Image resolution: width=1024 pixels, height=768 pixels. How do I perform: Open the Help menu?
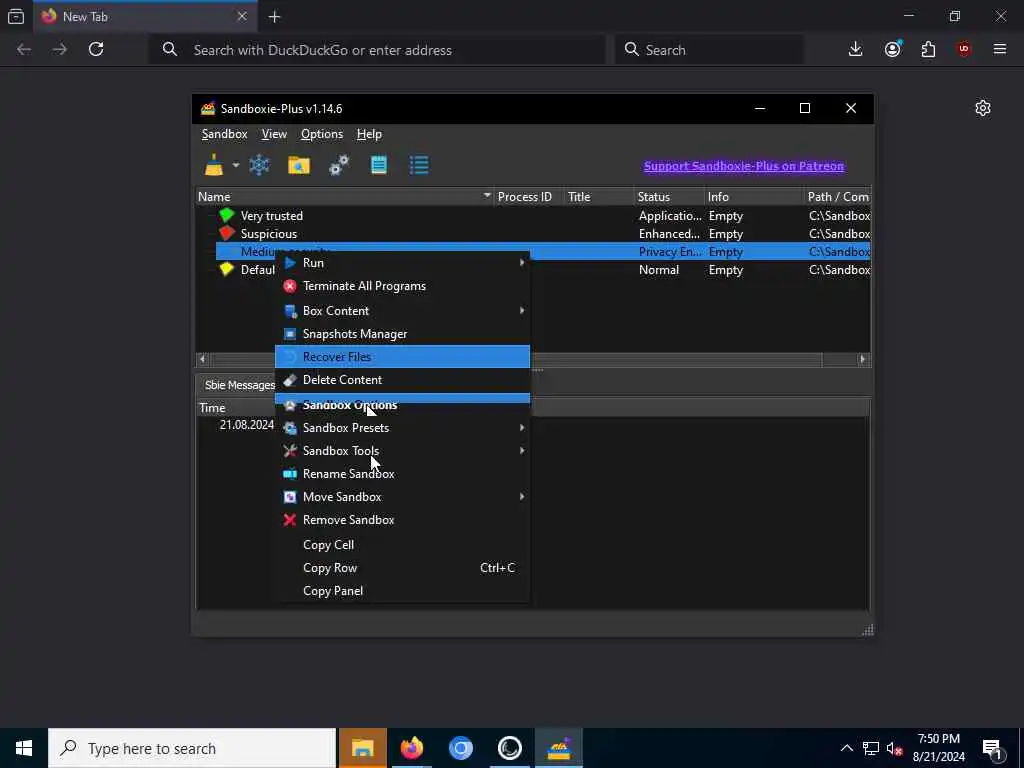(x=369, y=134)
